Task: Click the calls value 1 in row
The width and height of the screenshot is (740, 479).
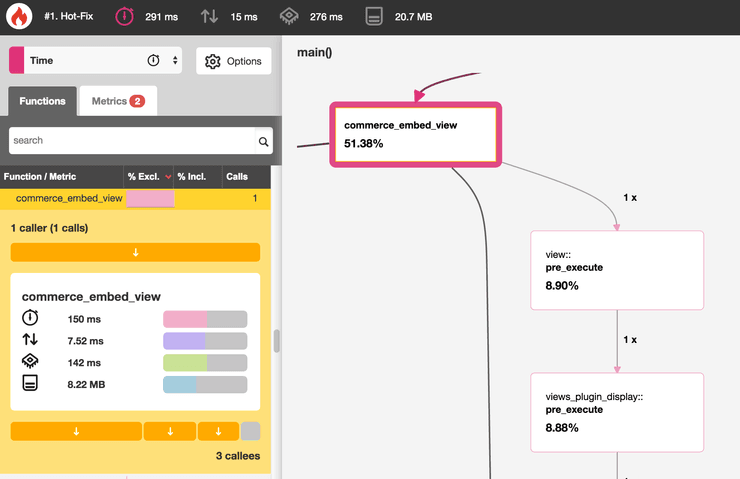Action: coord(255,198)
